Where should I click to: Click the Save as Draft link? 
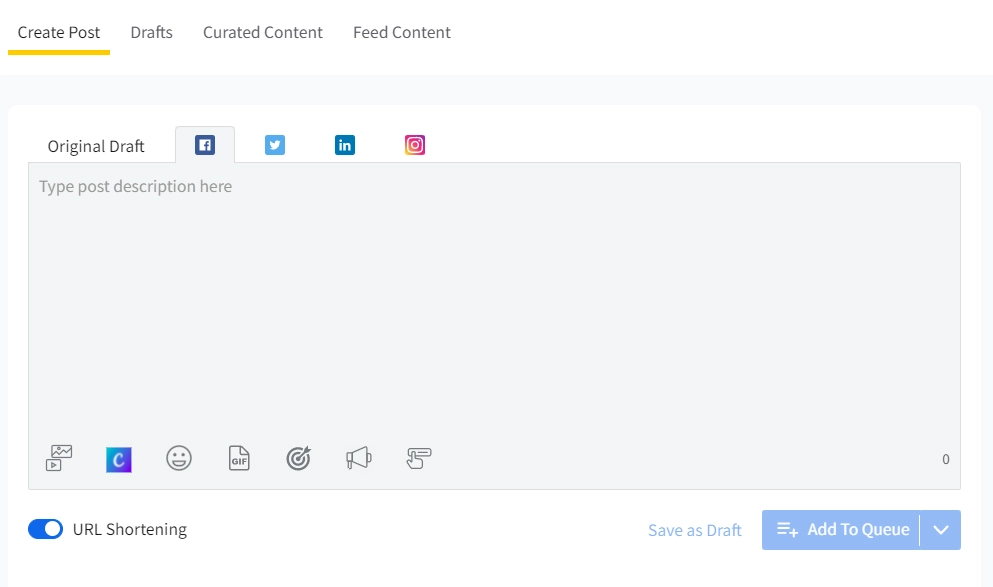(x=695, y=530)
